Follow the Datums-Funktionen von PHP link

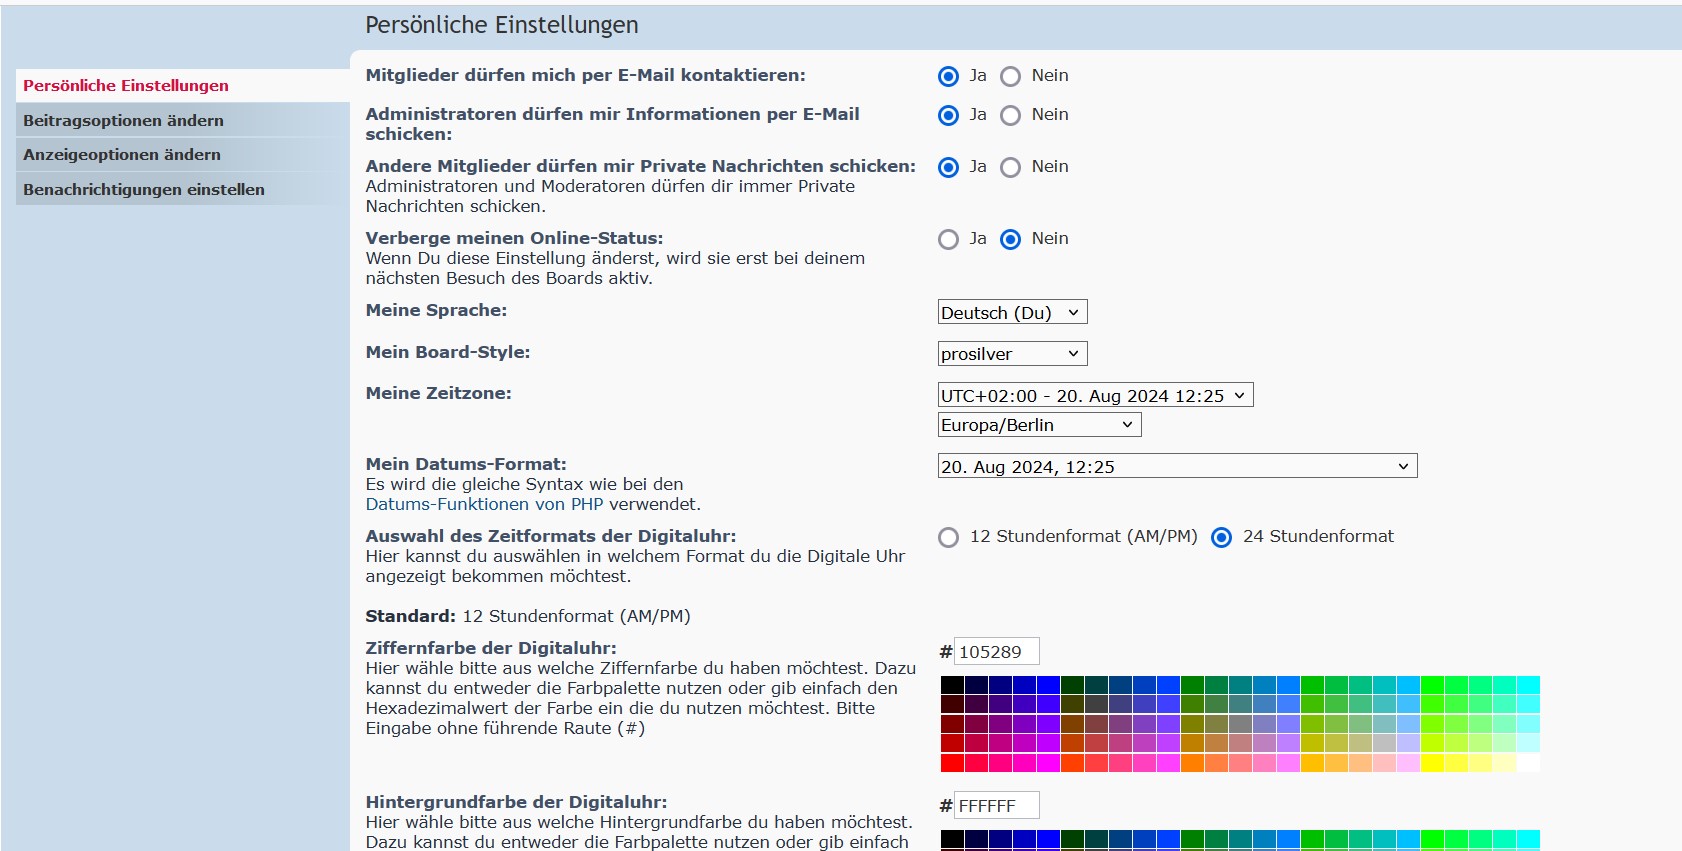click(x=484, y=505)
